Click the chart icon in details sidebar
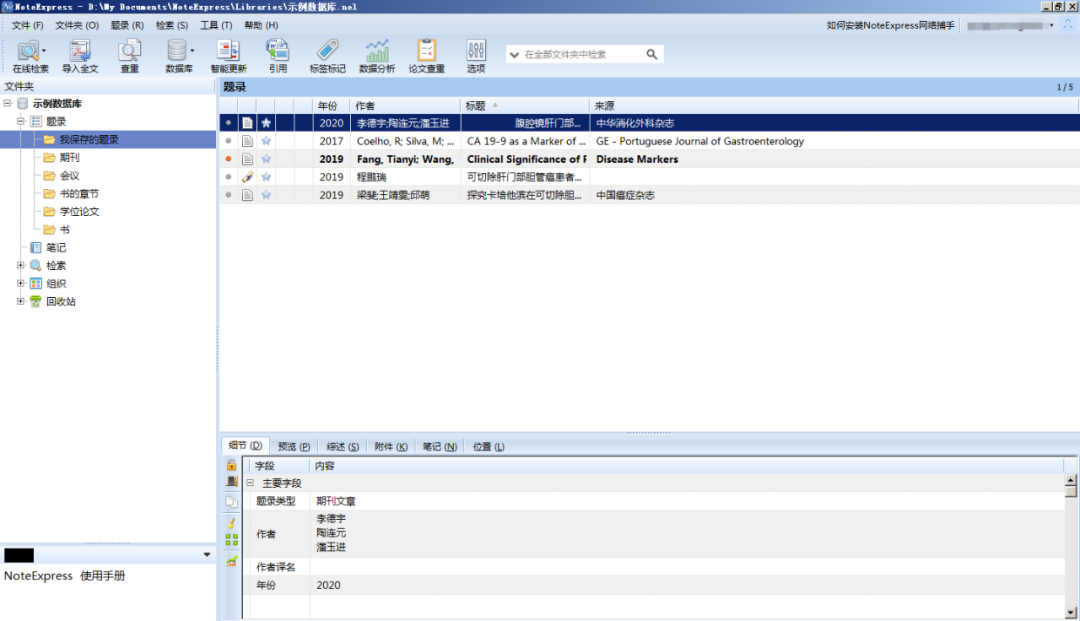 (231, 561)
